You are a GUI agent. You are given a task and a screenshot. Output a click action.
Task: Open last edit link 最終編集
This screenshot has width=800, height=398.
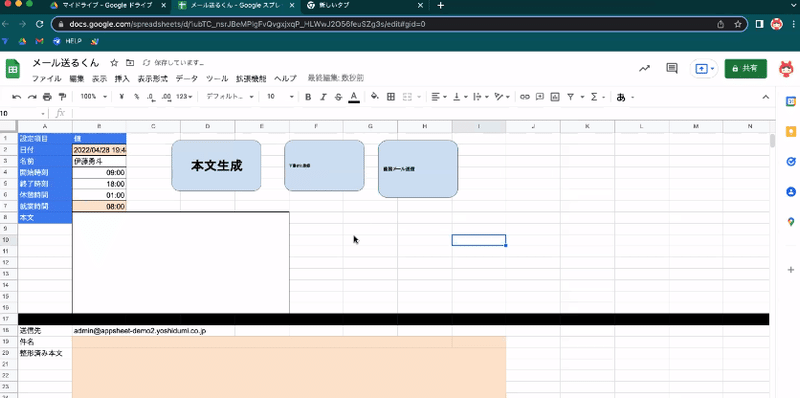(336, 79)
